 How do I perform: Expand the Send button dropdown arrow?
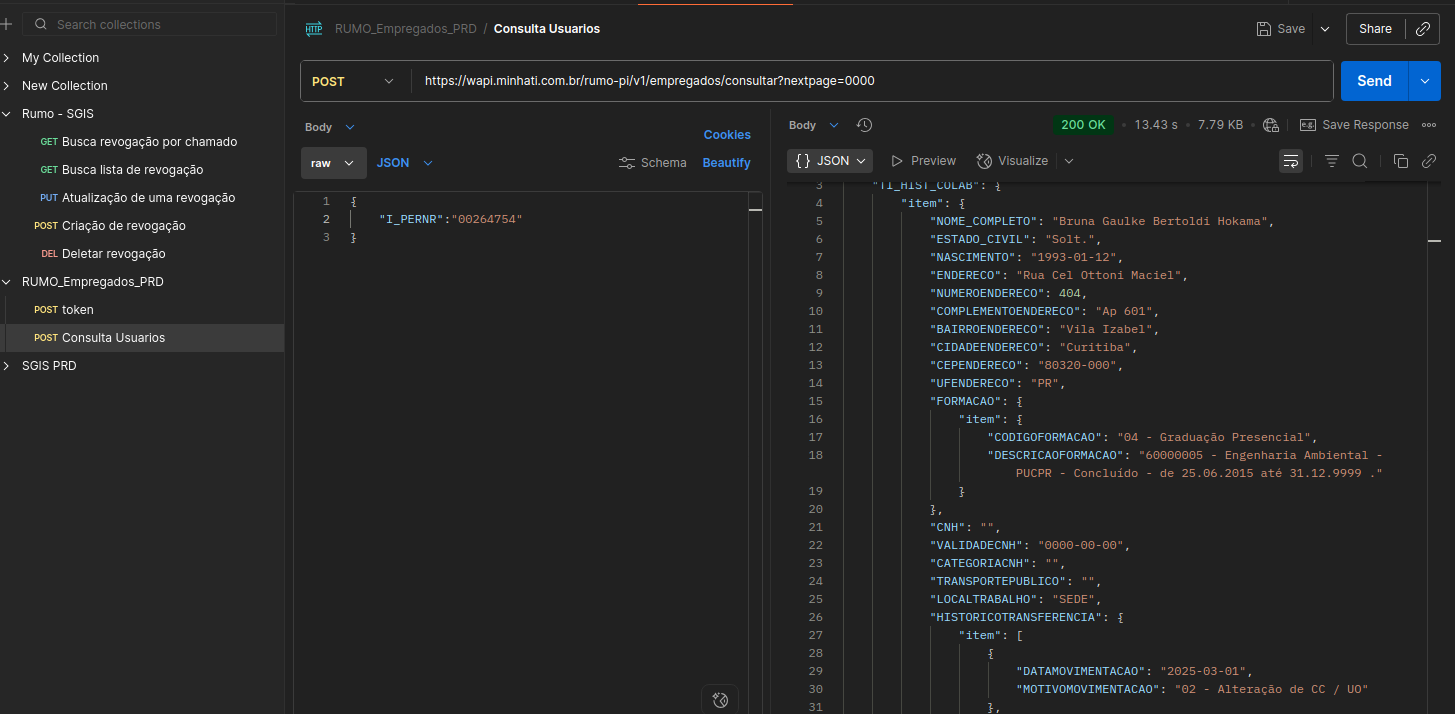[1424, 81]
